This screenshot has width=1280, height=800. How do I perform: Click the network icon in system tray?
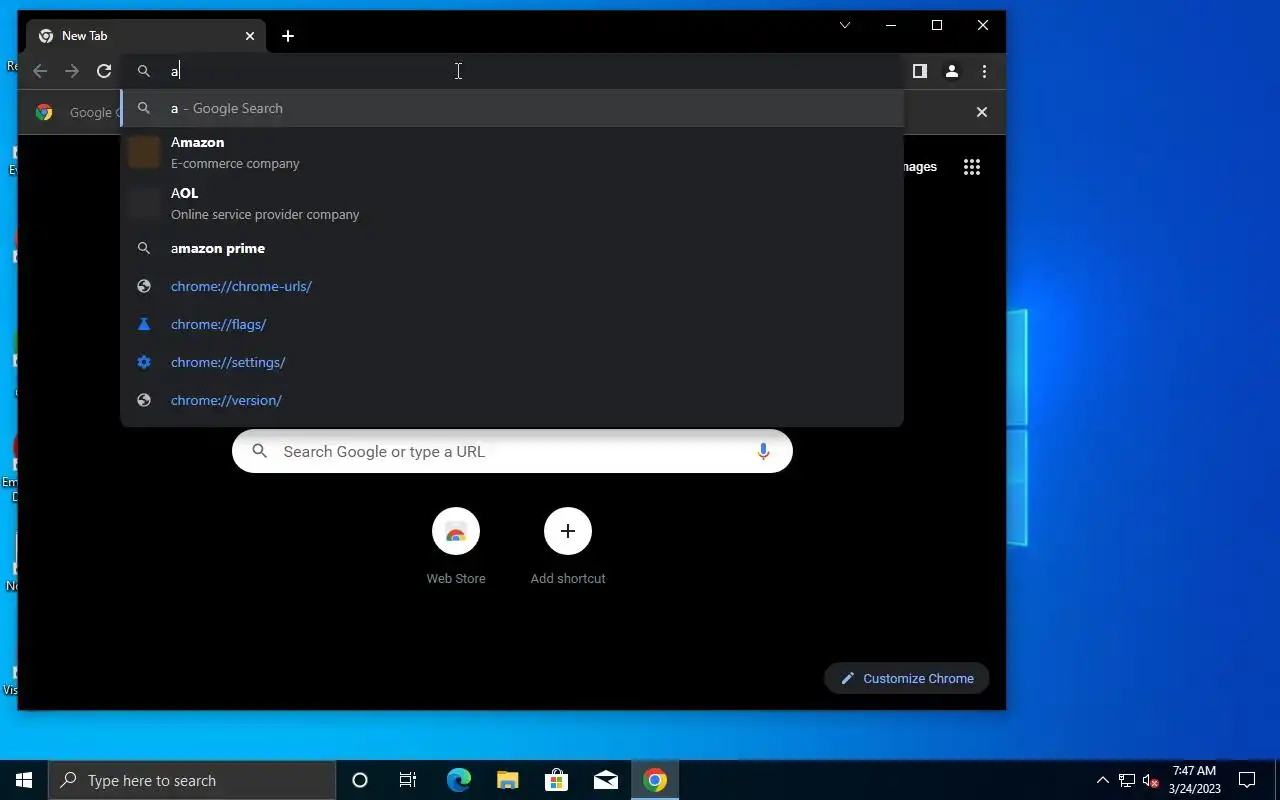pos(1127,780)
